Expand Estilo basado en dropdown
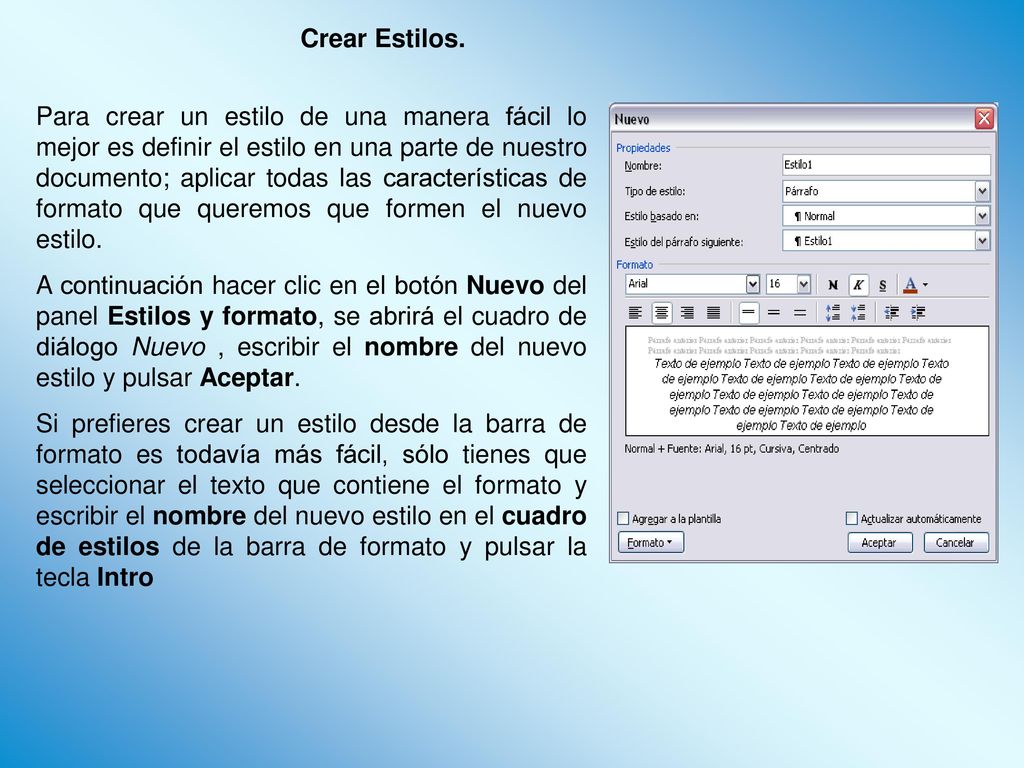This screenshot has height=768, width=1024. click(x=982, y=216)
